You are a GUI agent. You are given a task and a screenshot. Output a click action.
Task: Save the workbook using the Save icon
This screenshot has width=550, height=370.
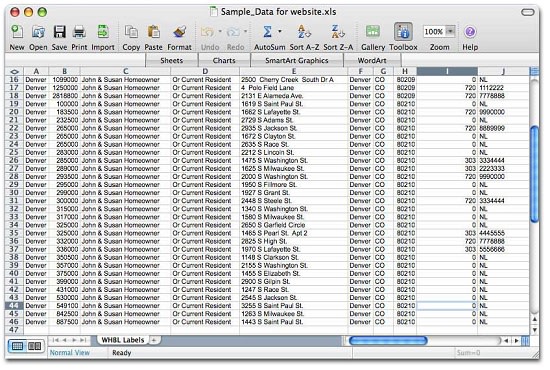coord(59,32)
